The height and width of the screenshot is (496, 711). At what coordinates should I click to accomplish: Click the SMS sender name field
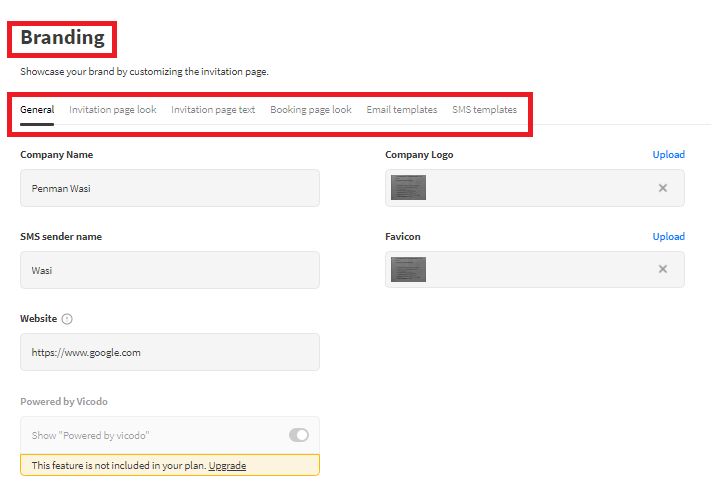pos(170,270)
